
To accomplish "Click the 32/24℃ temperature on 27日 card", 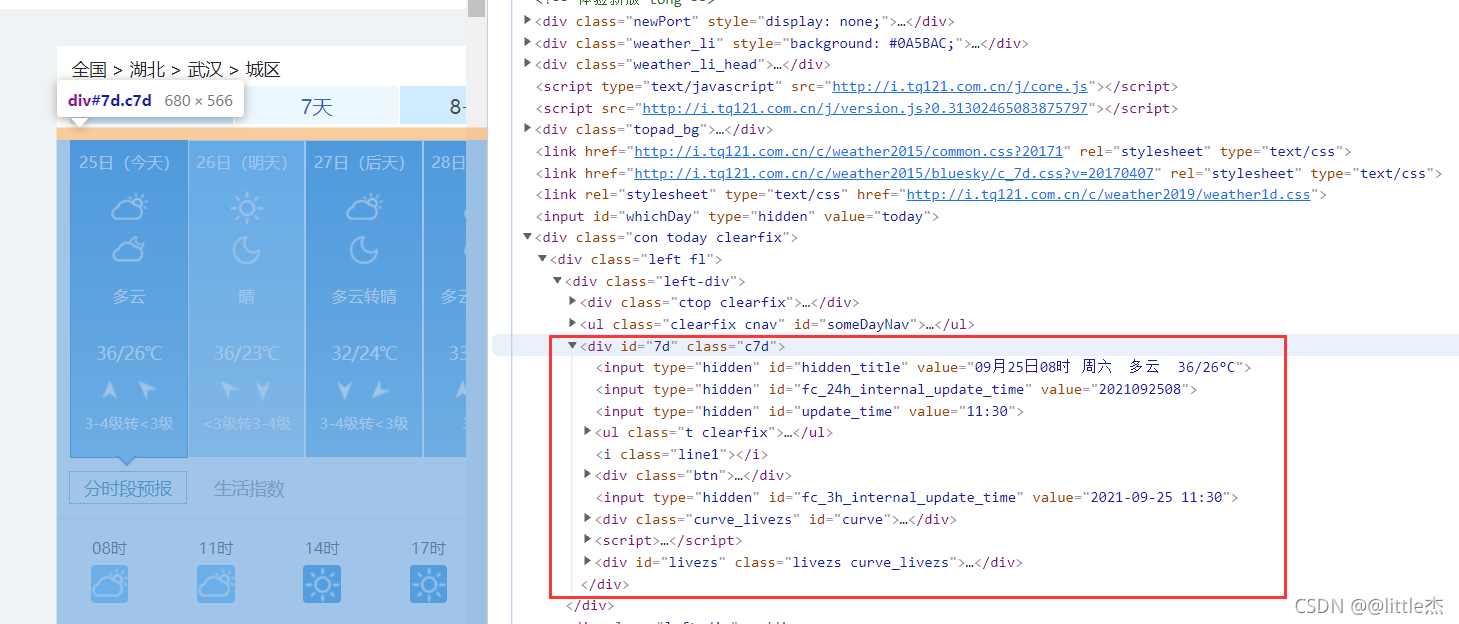I will point(364,354).
